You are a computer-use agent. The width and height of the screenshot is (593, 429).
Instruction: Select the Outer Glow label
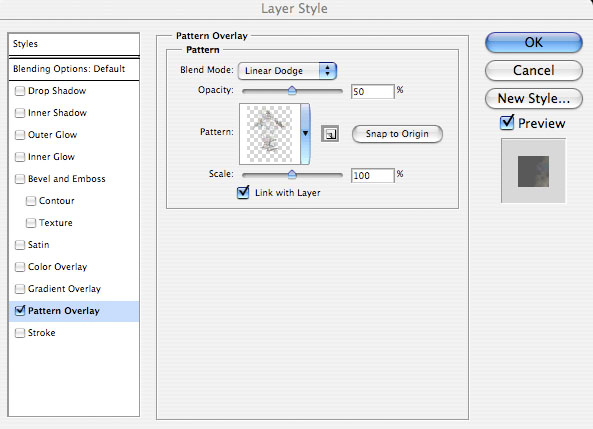click(x=53, y=135)
